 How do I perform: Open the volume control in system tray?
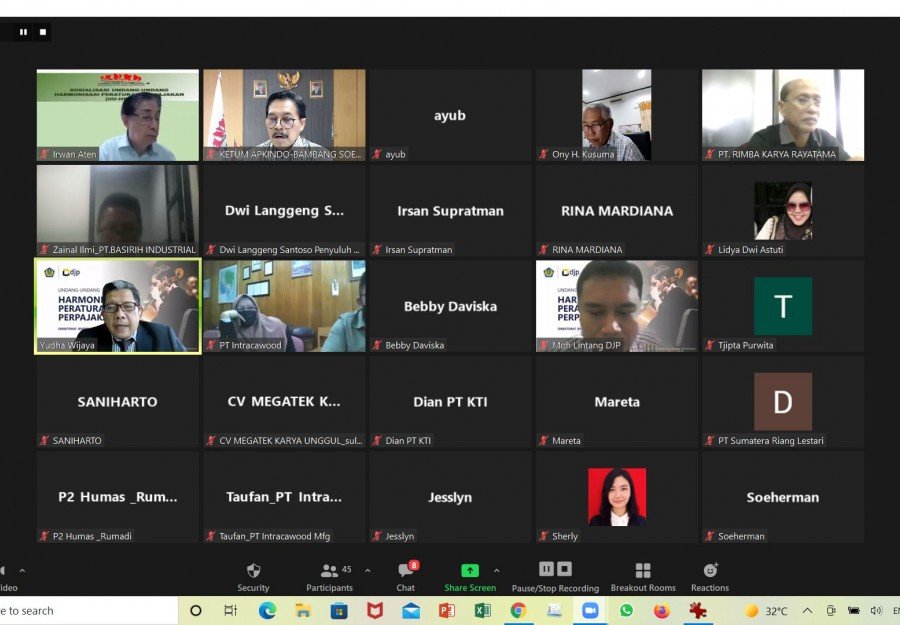click(876, 611)
